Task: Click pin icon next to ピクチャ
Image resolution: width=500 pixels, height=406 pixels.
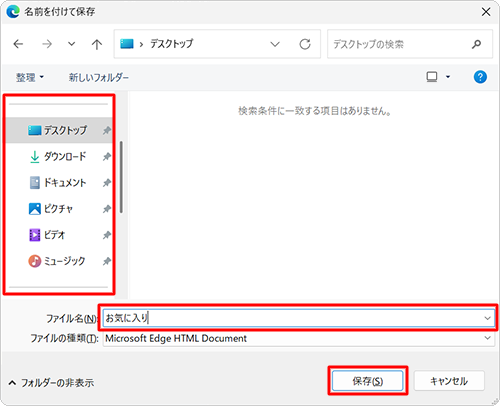Action: point(107,209)
